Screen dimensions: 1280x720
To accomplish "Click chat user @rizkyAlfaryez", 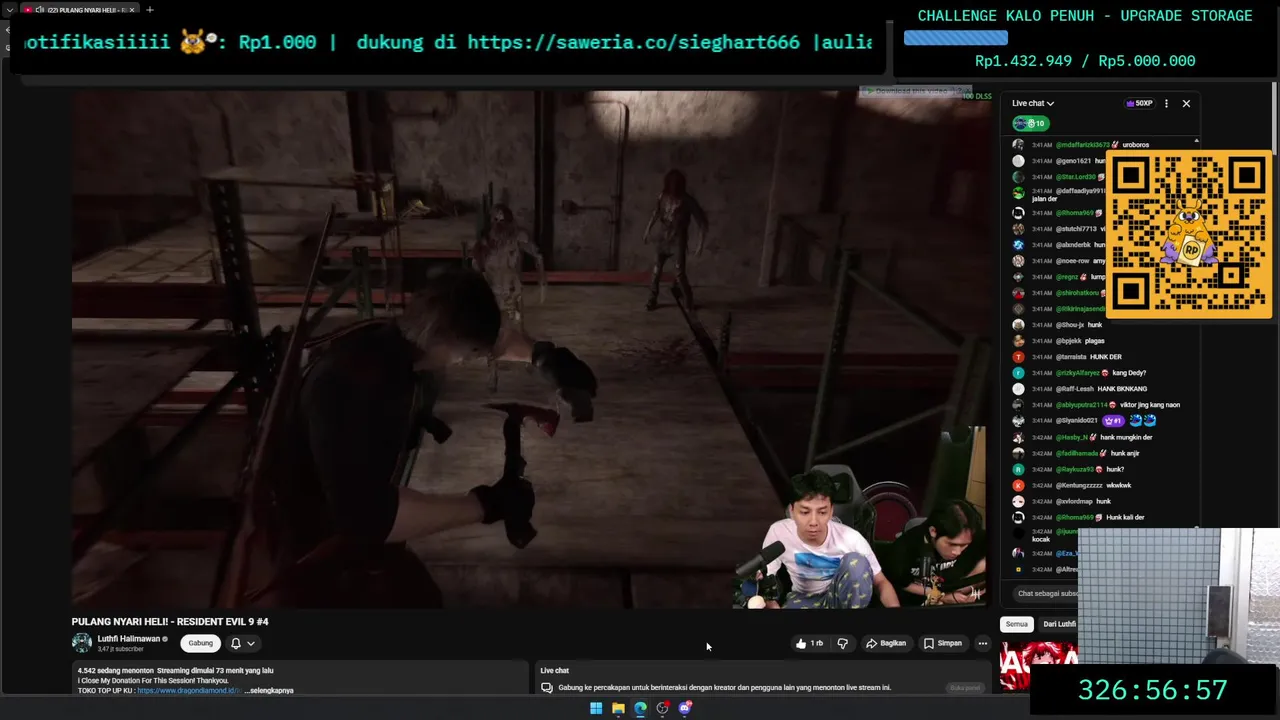I will (1078, 373).
